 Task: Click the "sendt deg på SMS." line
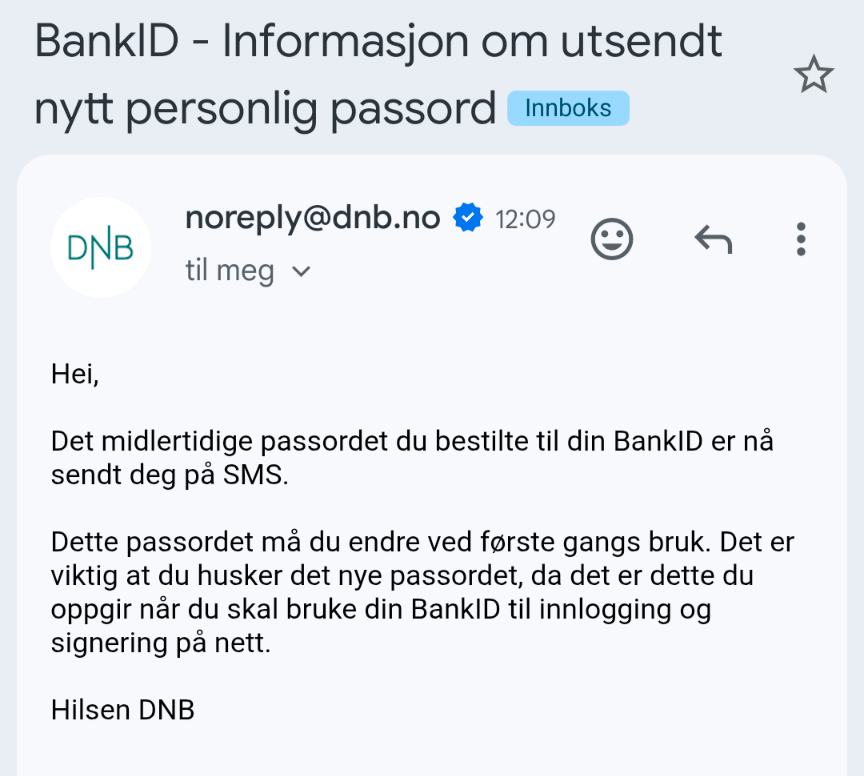(x=169, y=475)
